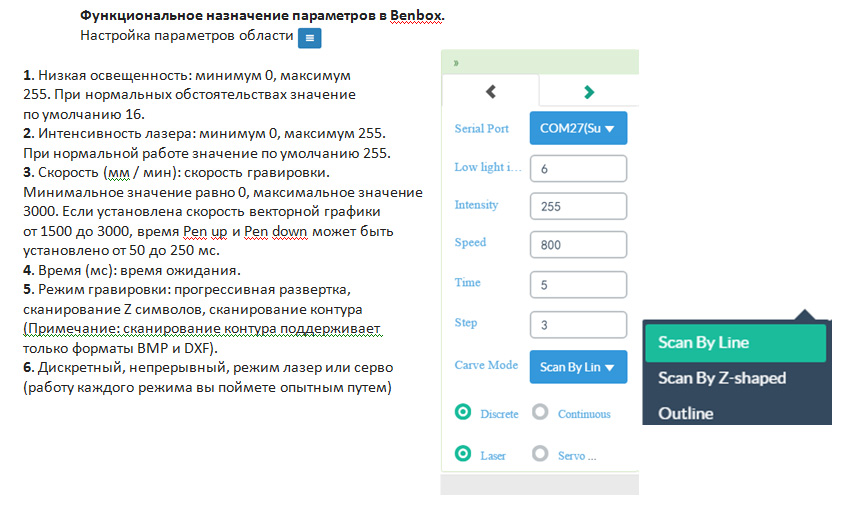Image resolution: width=850 pixels, height=506 pixels.
Task: Click the Intensity label
Action: coord(476,204)
